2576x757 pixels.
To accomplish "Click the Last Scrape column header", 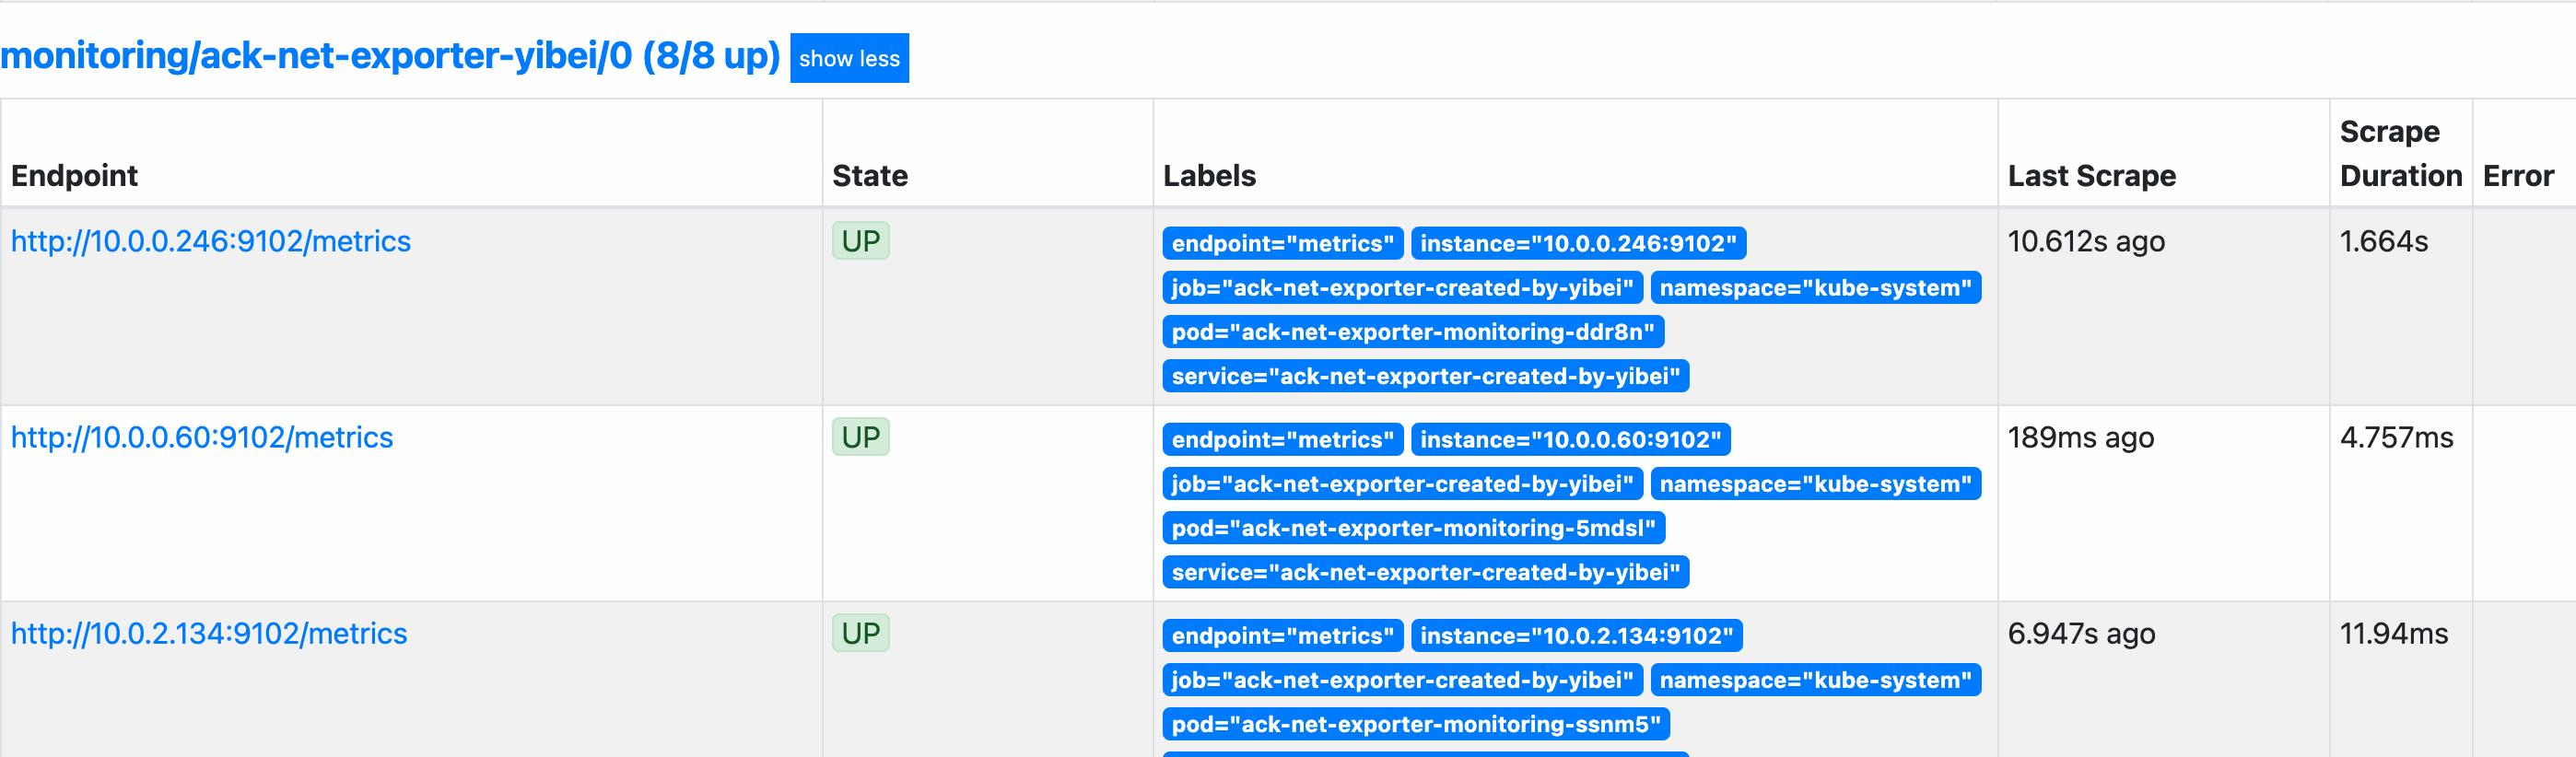I will 2091,176.
